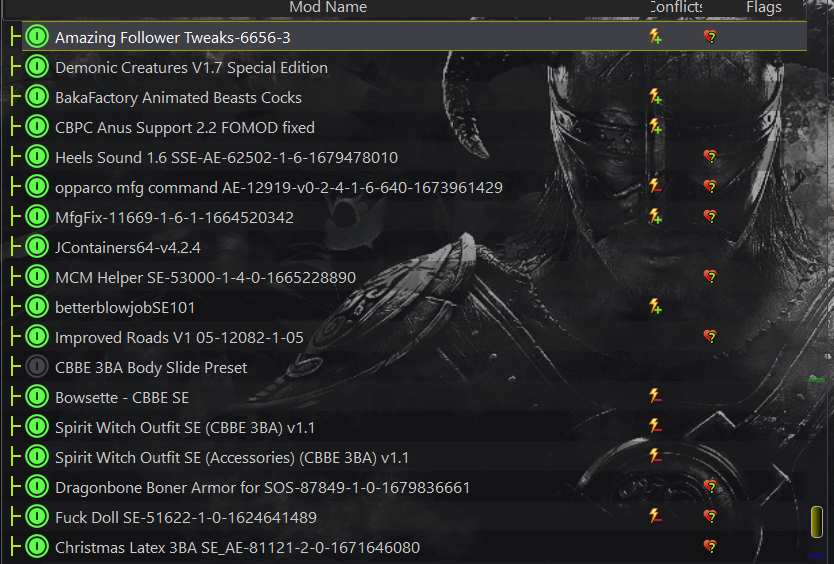
Task: Select opparco mfg command AE mod name
Action: tap(279, 188)
